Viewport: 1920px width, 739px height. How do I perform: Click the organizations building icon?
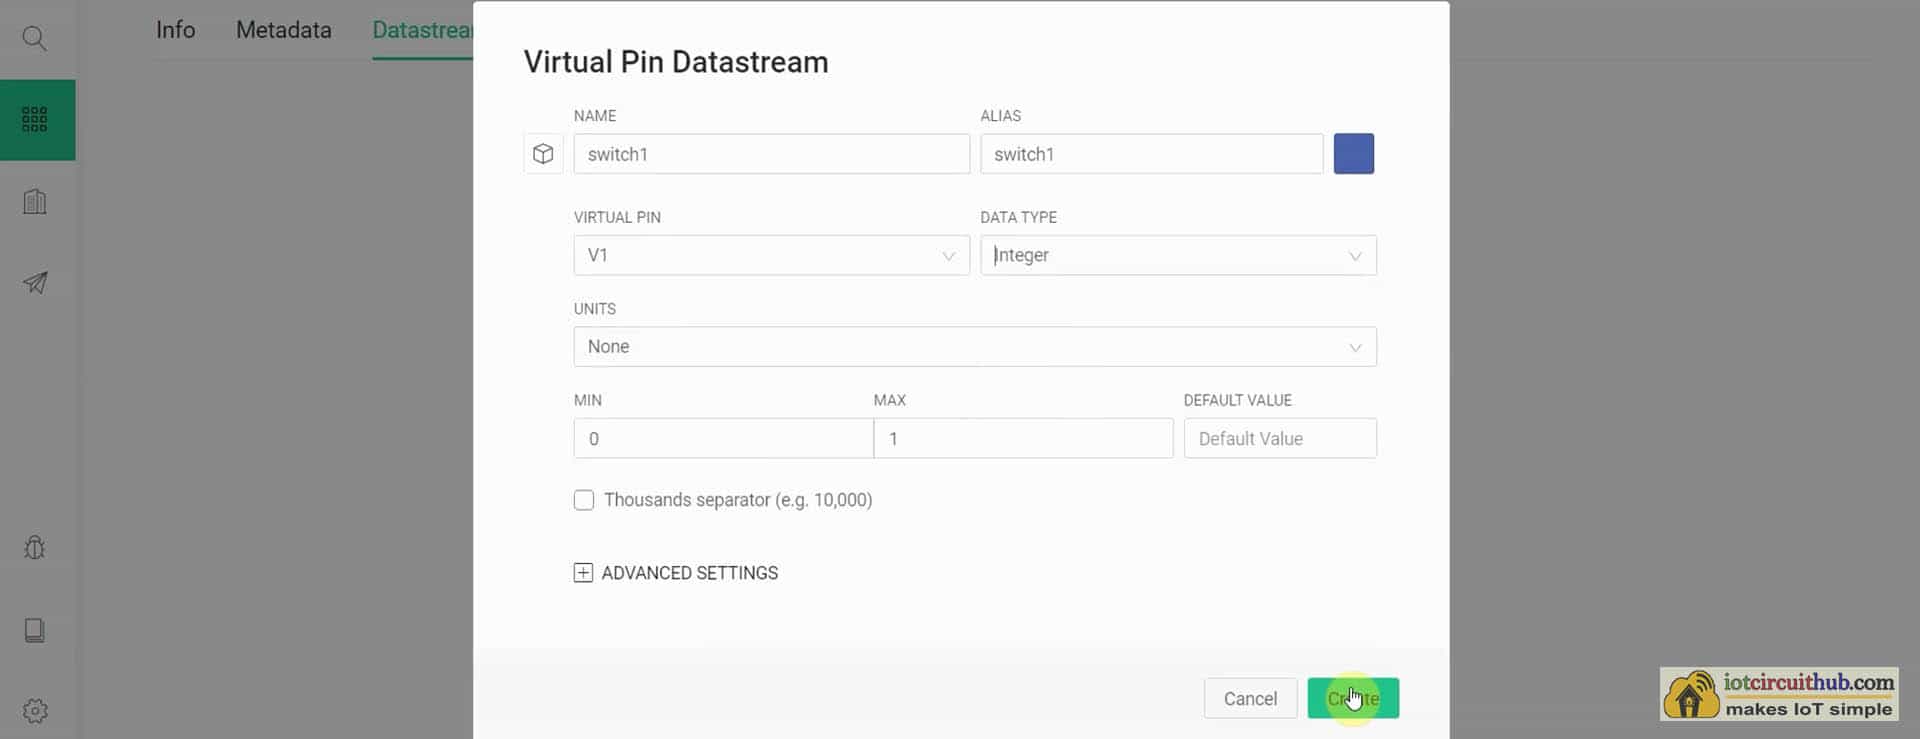[x=35, y=202]
